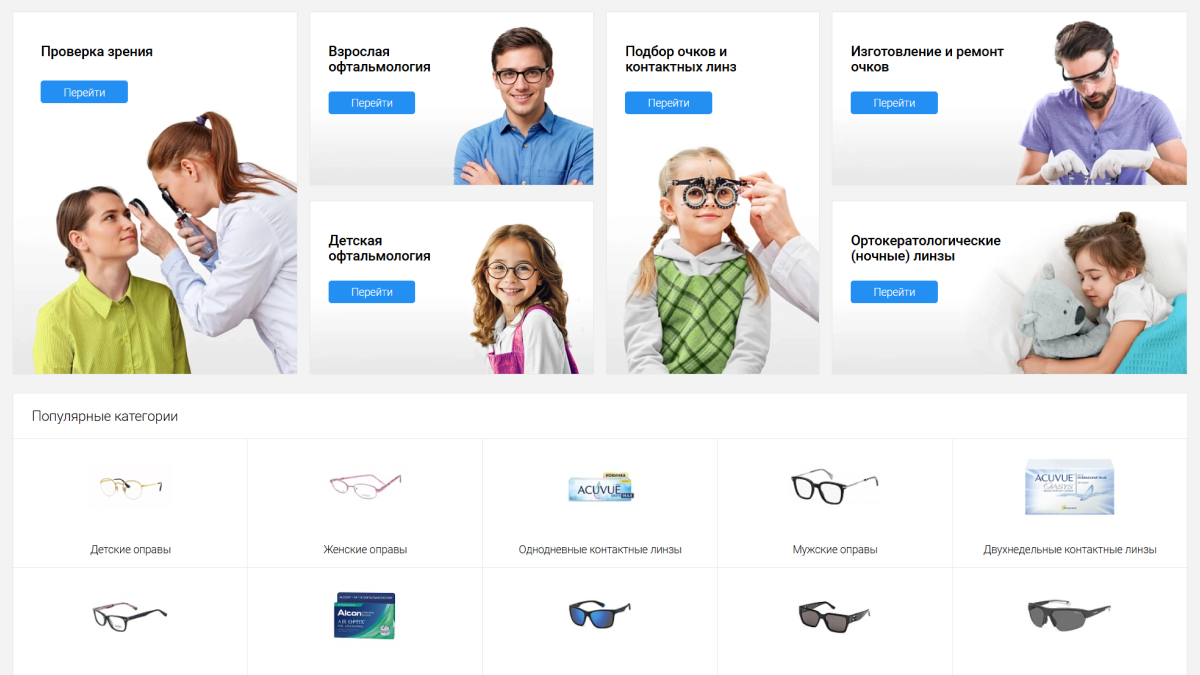
Task: Open Однодневные контактные линзы link
Action: [x=600, y=550]
